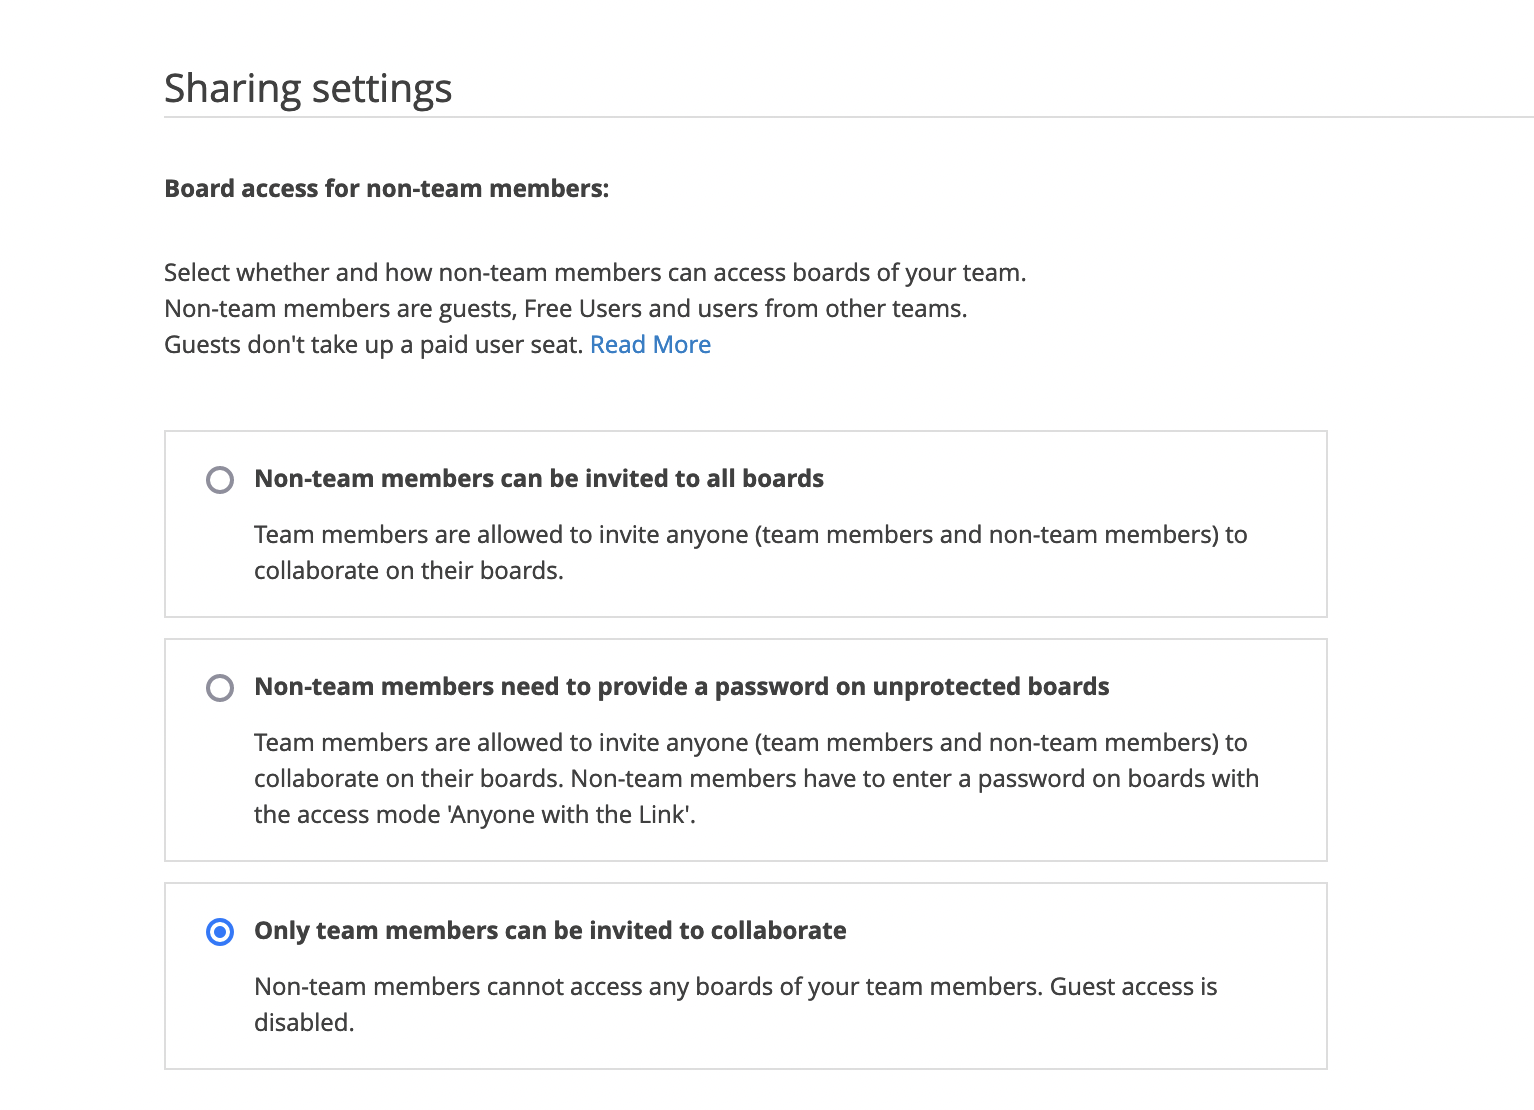Click 'Non-team members are guests, Free Users' sentence

[566, 309]
